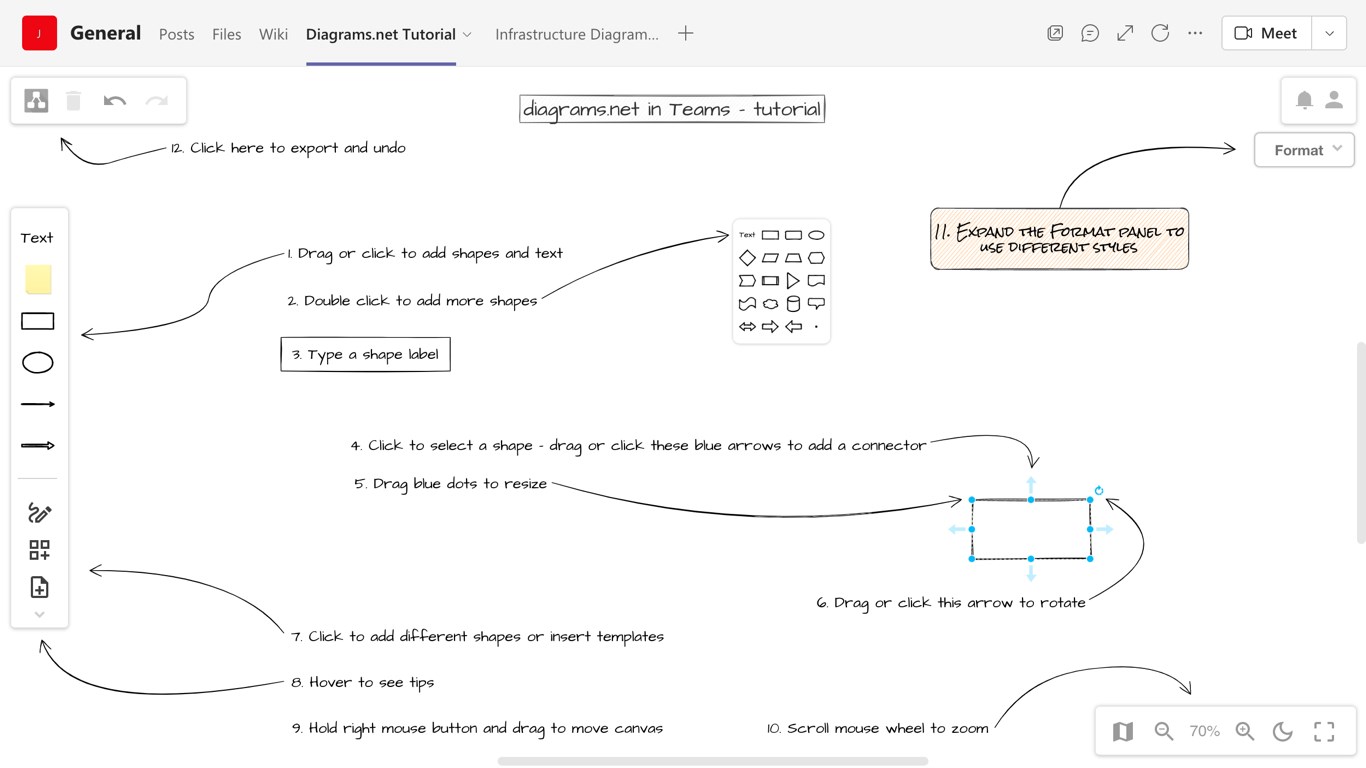Open the diagrams.net main menu icon
This screenshot has height=768, width=1366.
click(x=36, y=101)
